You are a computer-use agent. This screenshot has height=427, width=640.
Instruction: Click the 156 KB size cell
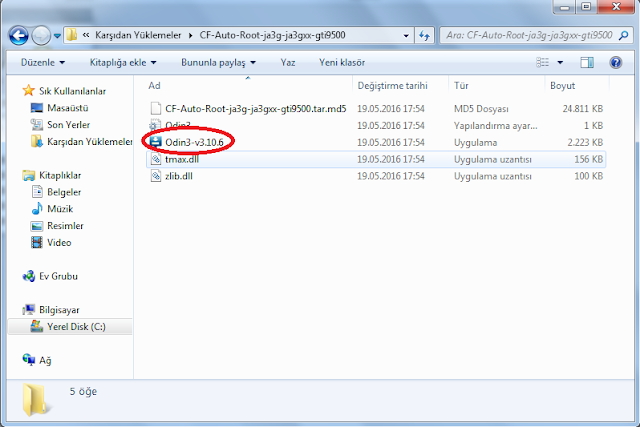point(589,159)
